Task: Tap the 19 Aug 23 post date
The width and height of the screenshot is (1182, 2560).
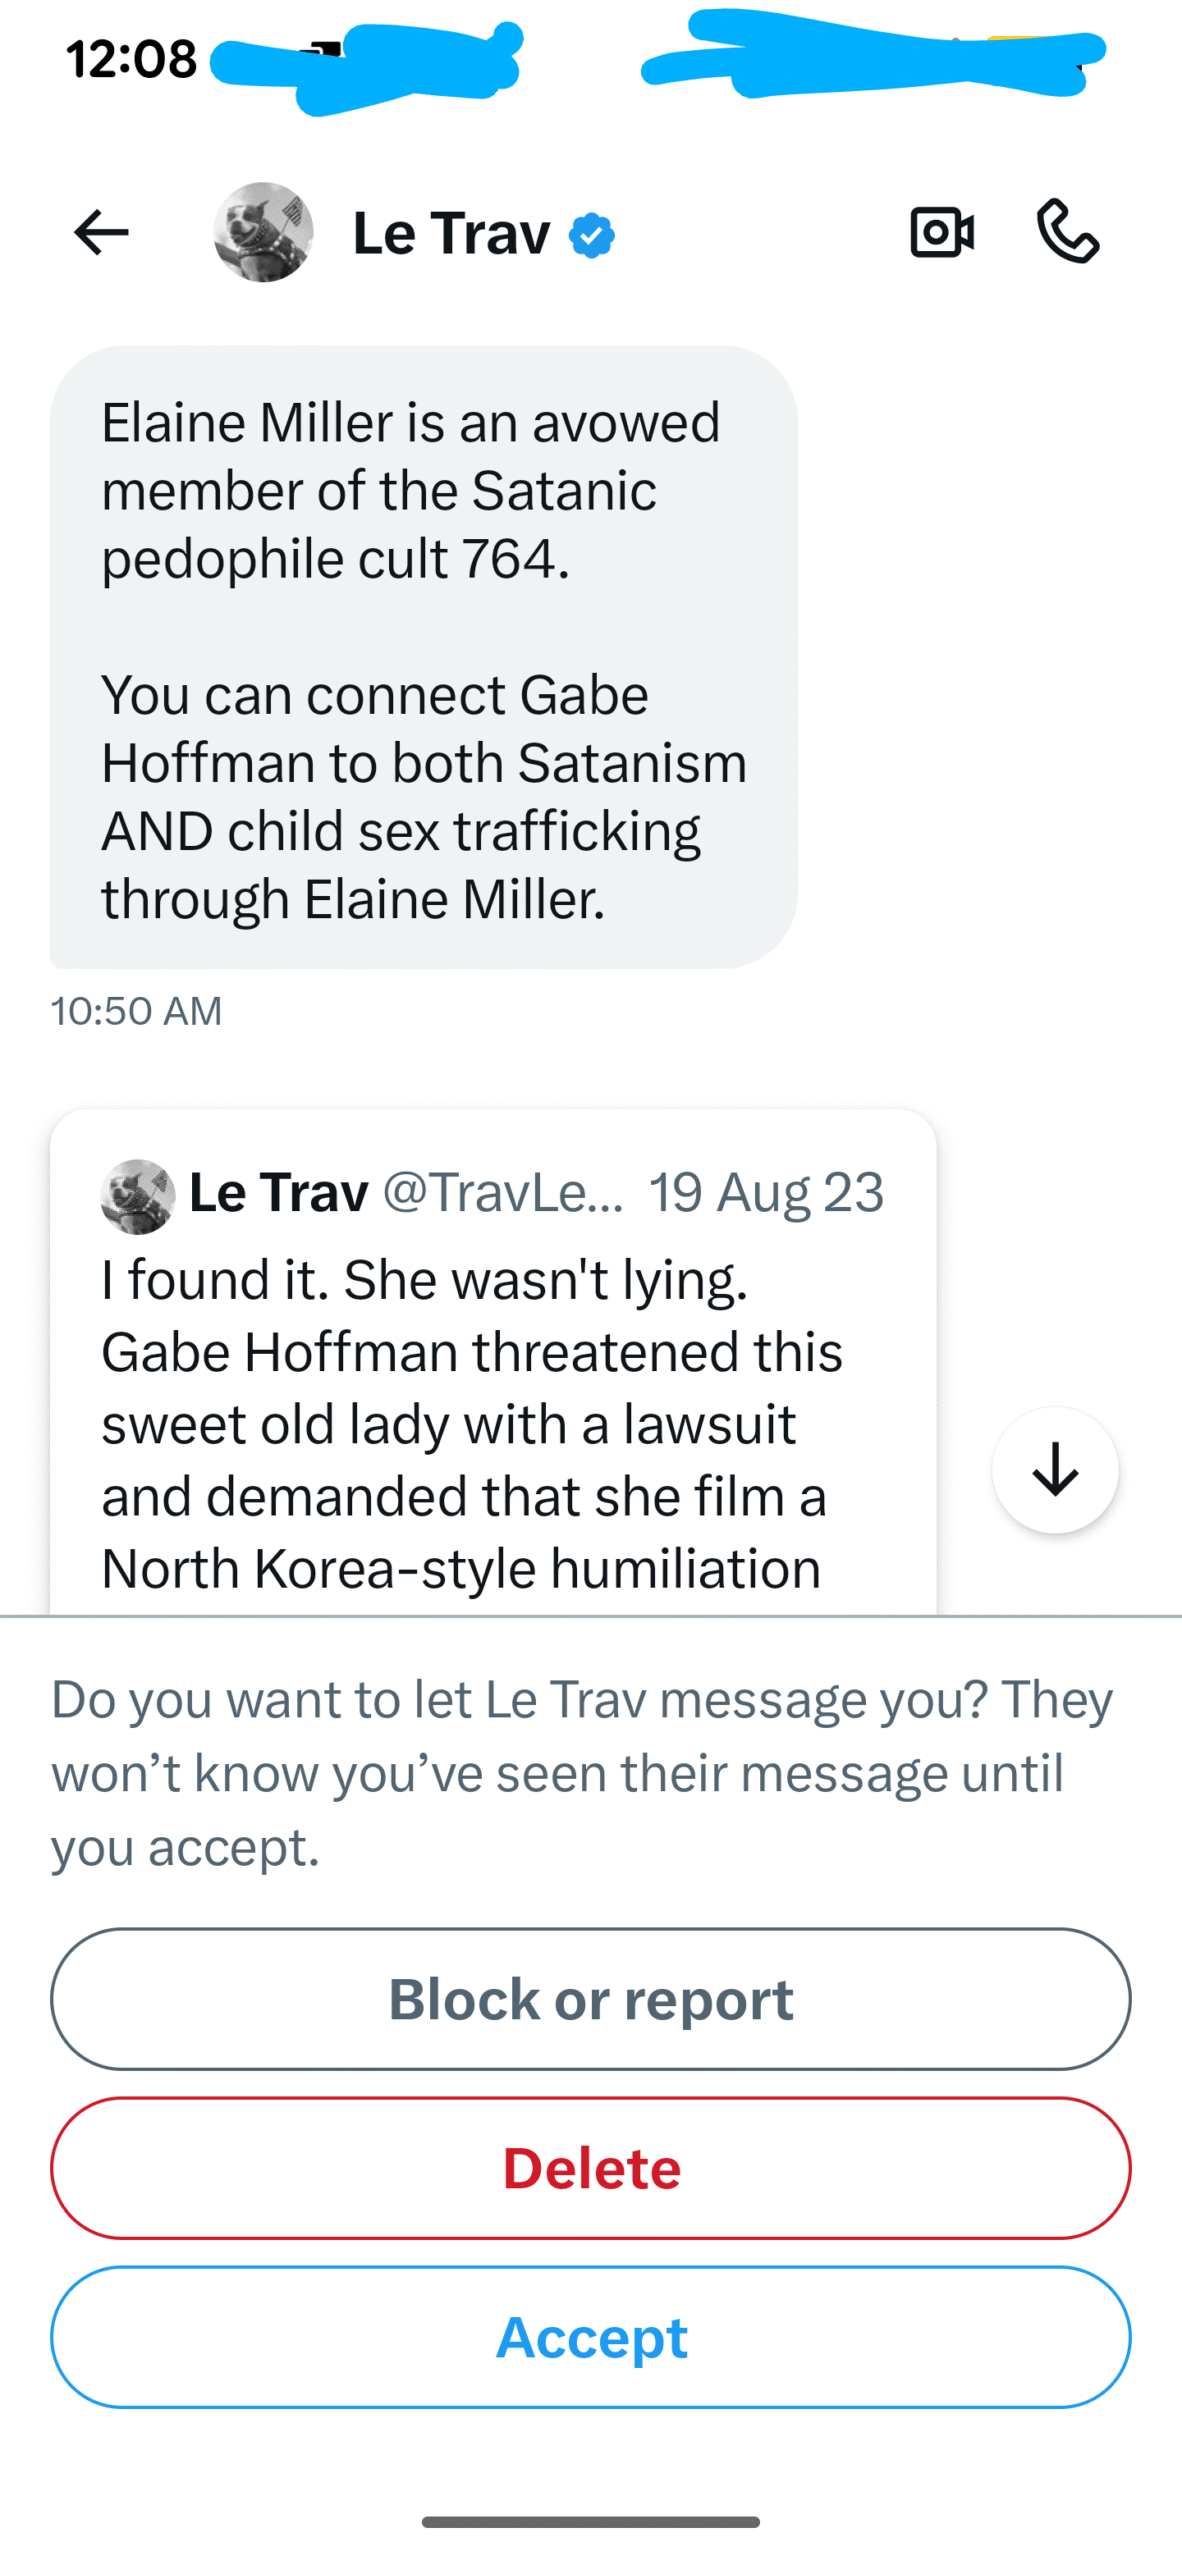Action: point(766,1193)
